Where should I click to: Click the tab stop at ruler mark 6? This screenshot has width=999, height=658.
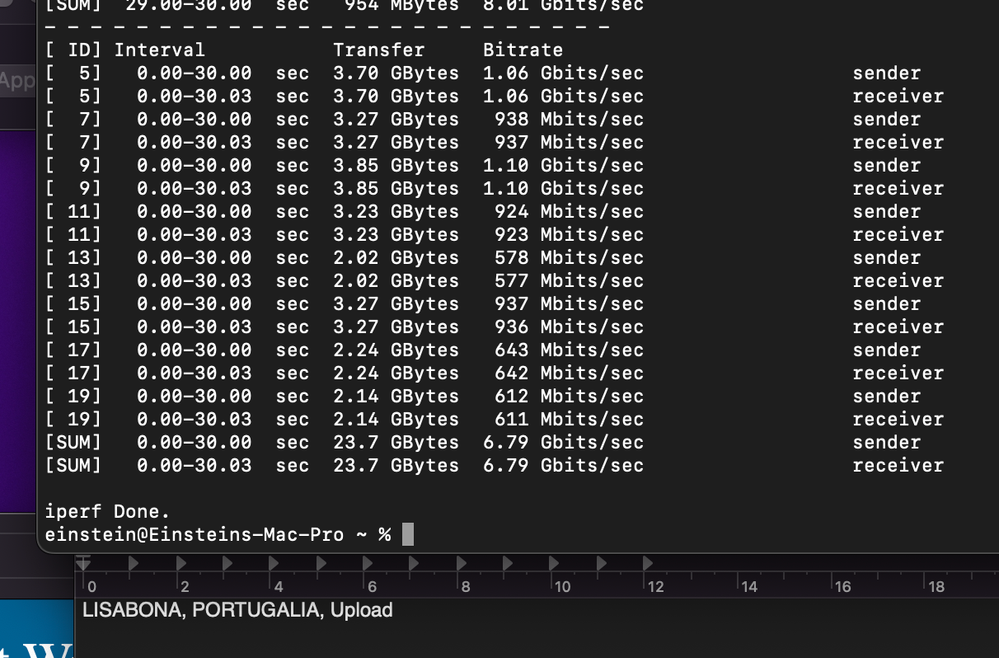tap(368, 564)
